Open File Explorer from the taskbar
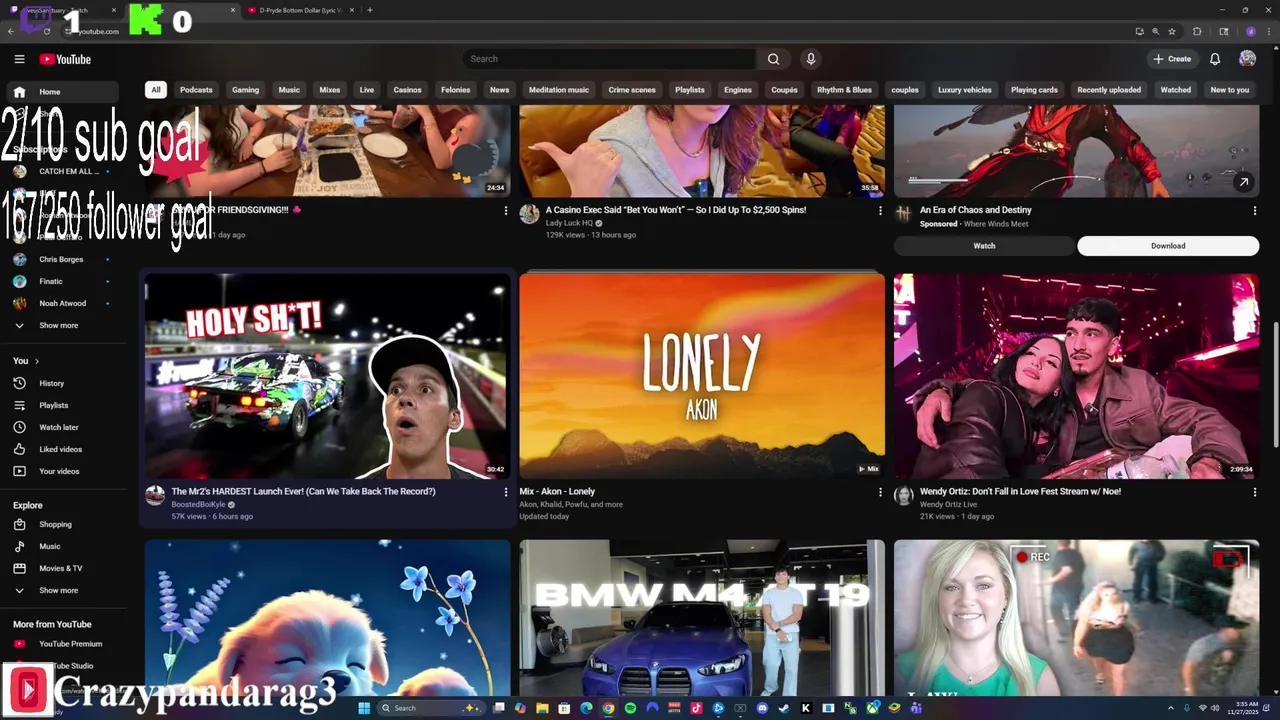This screenshot has height=720, width=1280. tap(542, 708)
